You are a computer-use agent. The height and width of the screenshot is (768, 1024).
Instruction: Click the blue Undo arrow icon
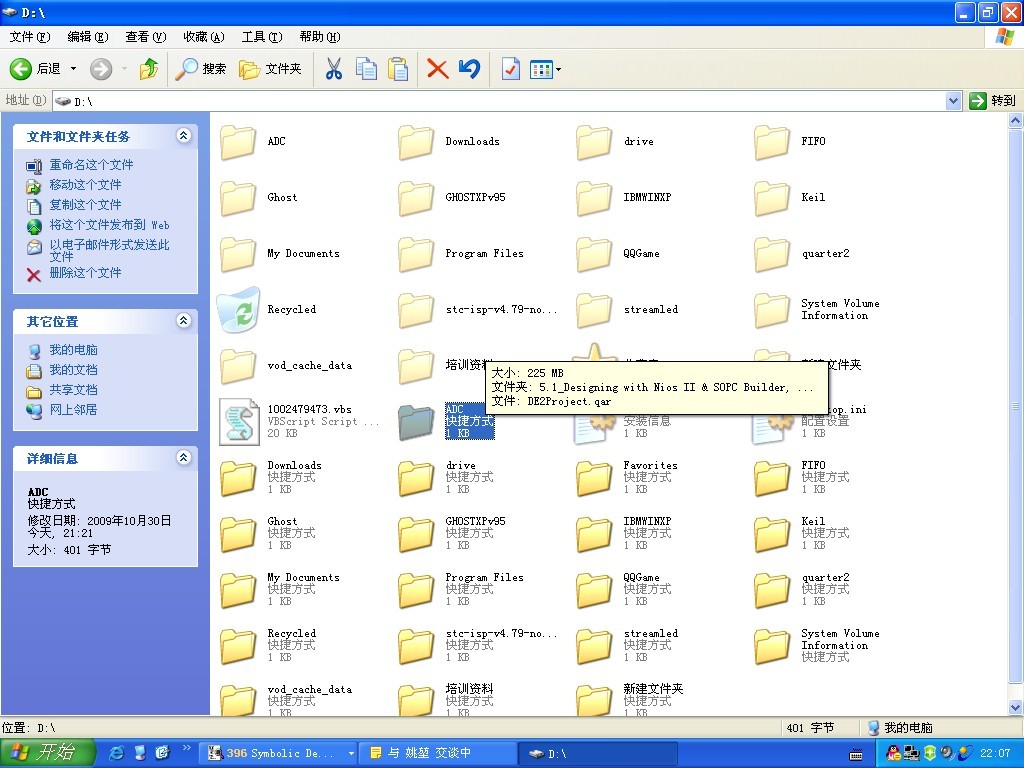tap(469, 69)
